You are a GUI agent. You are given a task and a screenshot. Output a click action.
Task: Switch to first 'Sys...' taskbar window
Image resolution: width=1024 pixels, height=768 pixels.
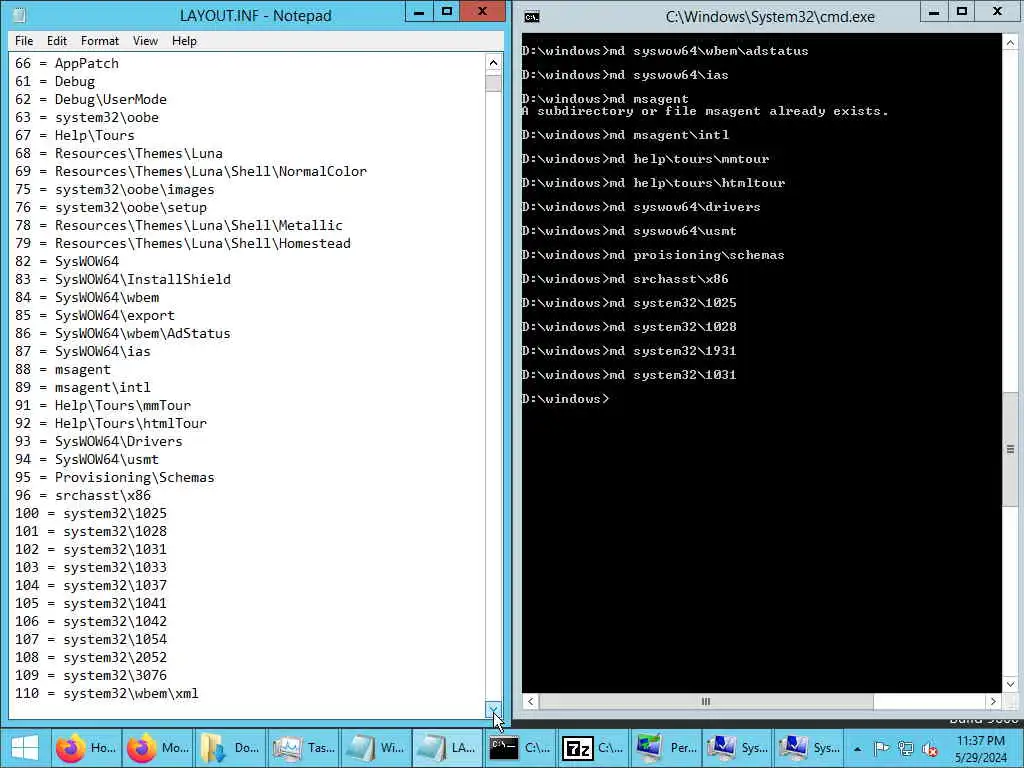pos(738,748)
